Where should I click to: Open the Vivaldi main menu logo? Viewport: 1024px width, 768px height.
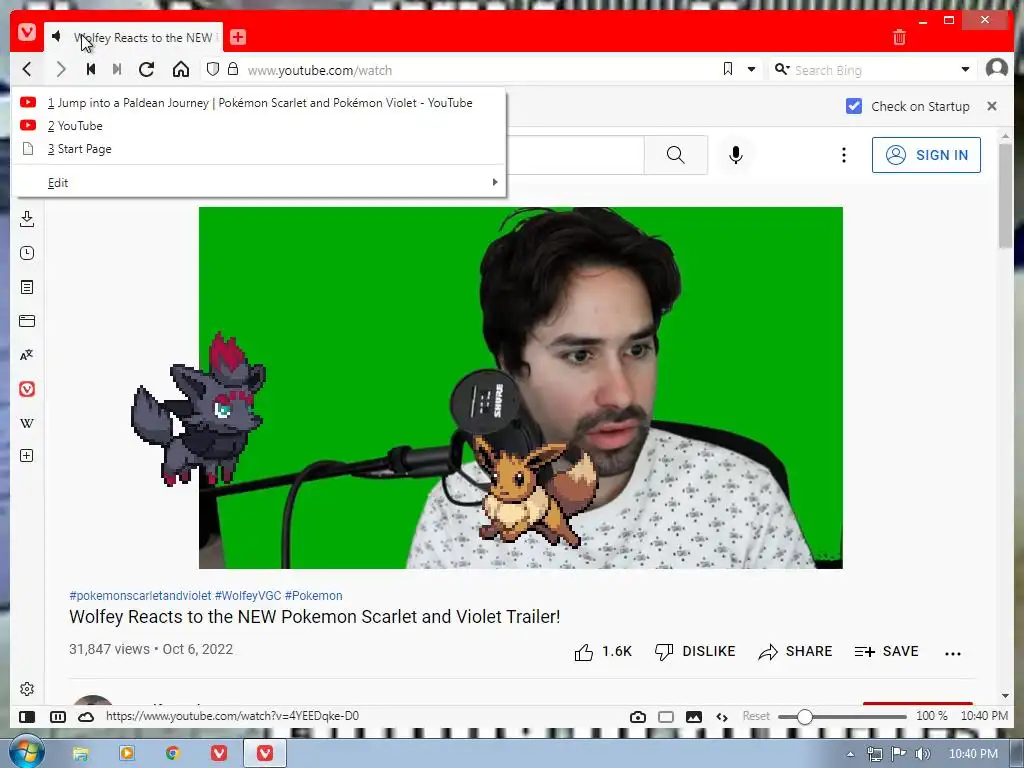tap(27, 32)
